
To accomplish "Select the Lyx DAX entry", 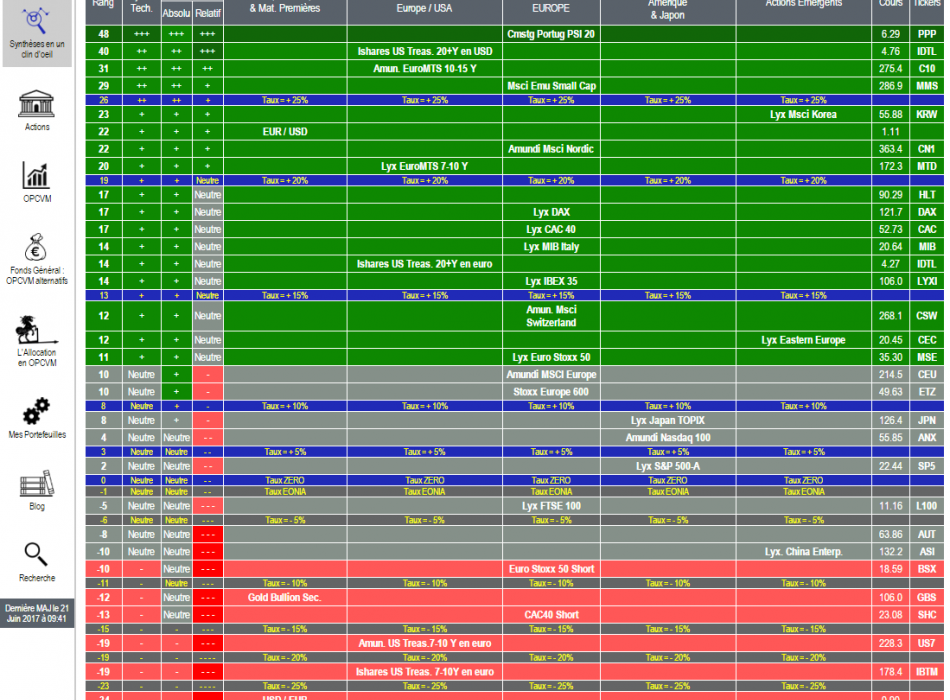I will [x=551, y=212].
